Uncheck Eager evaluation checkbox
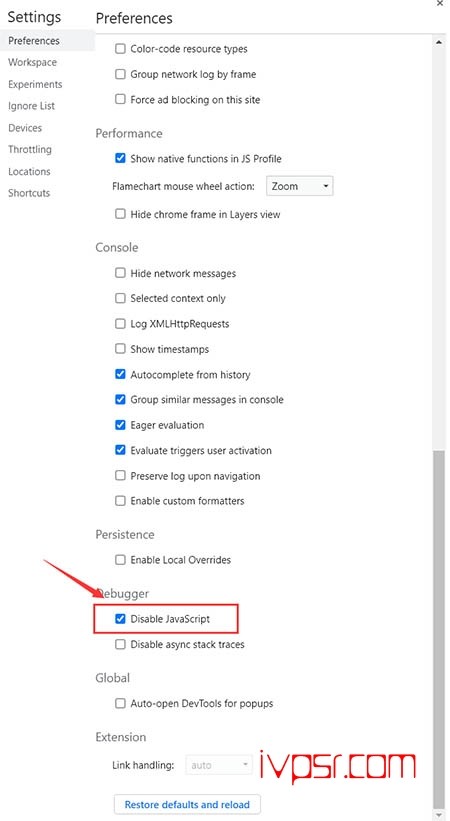 coord(120,425)
